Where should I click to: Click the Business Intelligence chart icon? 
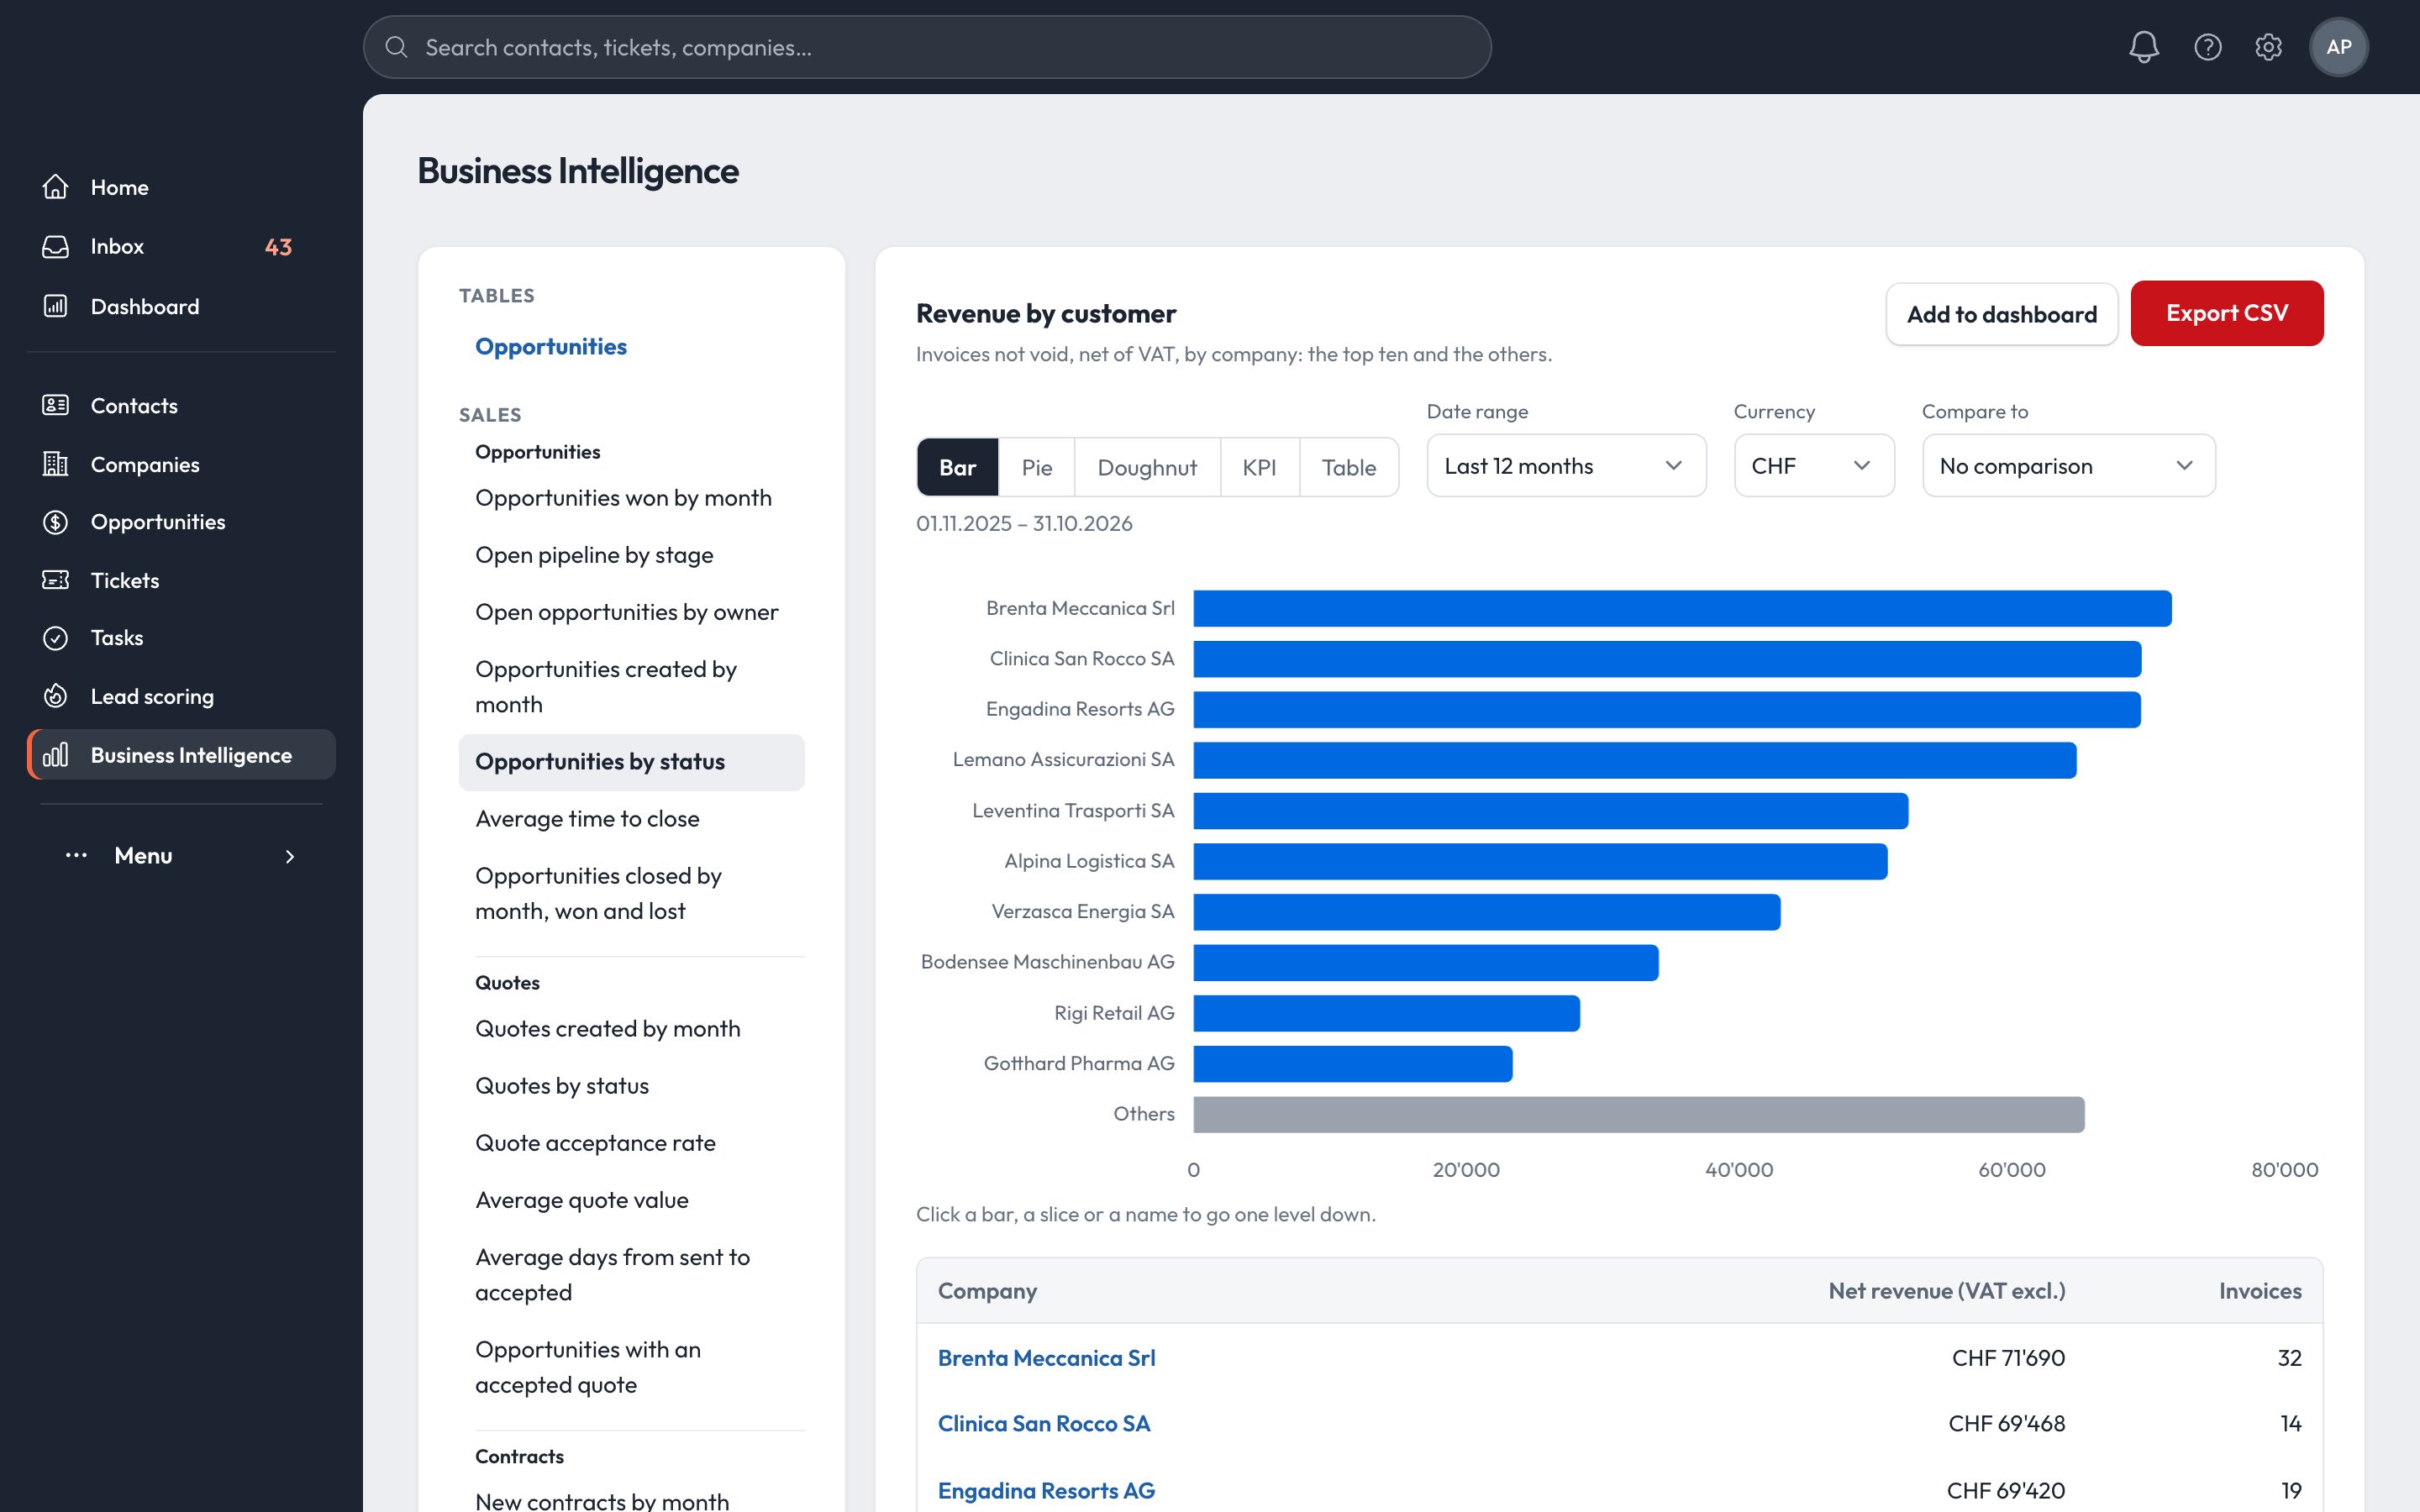(56, 755)
